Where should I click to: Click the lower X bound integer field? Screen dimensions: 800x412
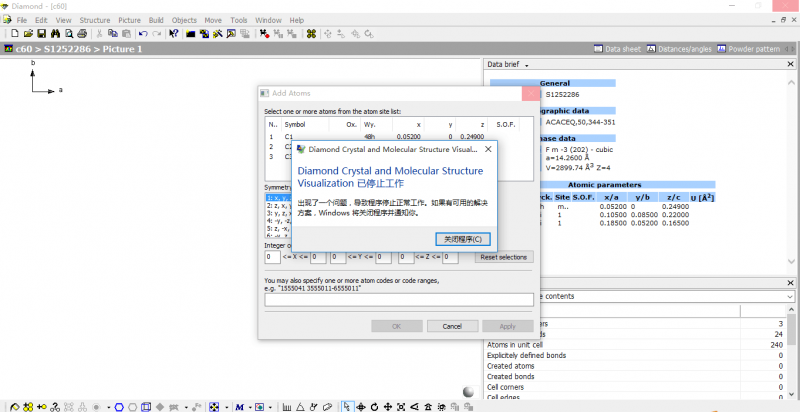pyautogui.click(x=272, y=258)
